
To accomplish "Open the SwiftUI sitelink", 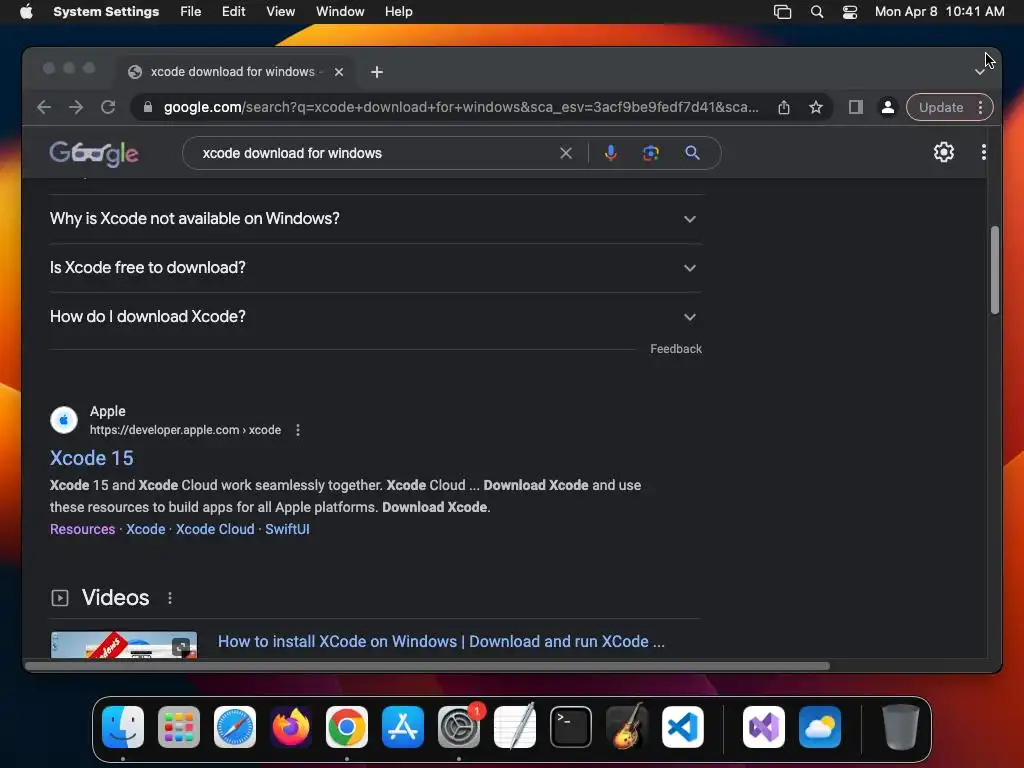I will tap(287, 529).
